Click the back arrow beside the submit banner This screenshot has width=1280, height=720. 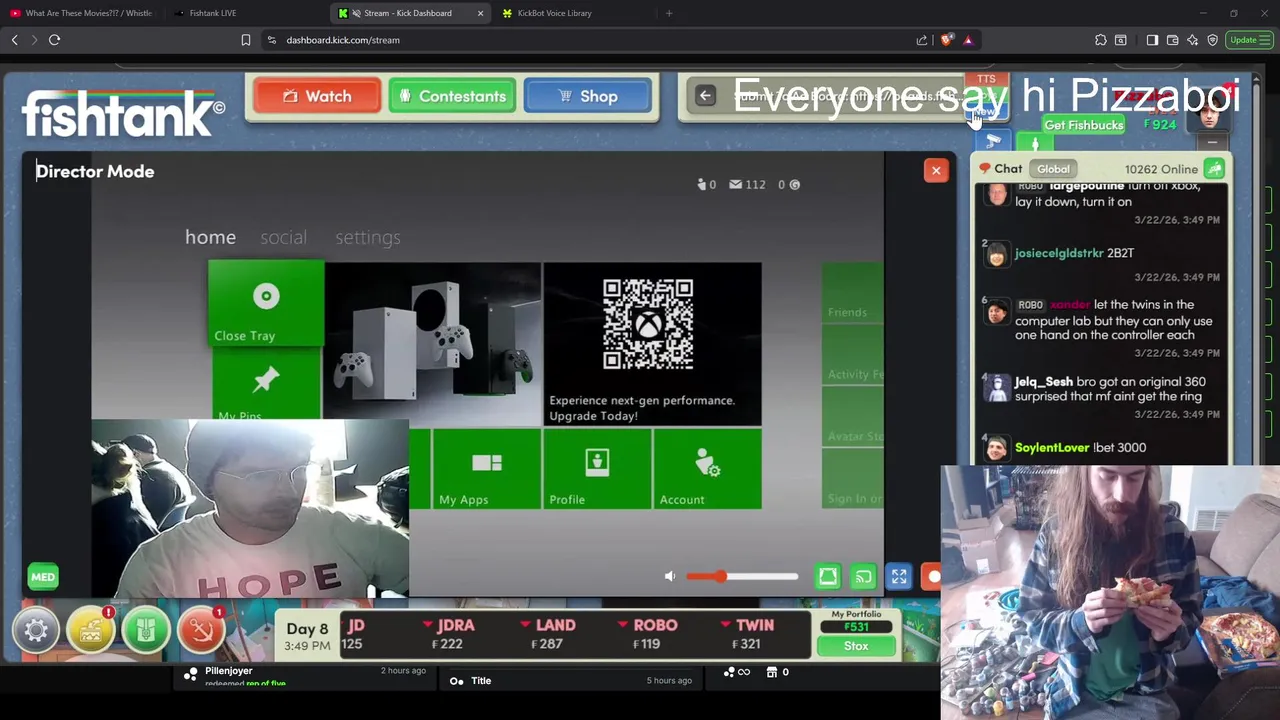tap(705, 96)
